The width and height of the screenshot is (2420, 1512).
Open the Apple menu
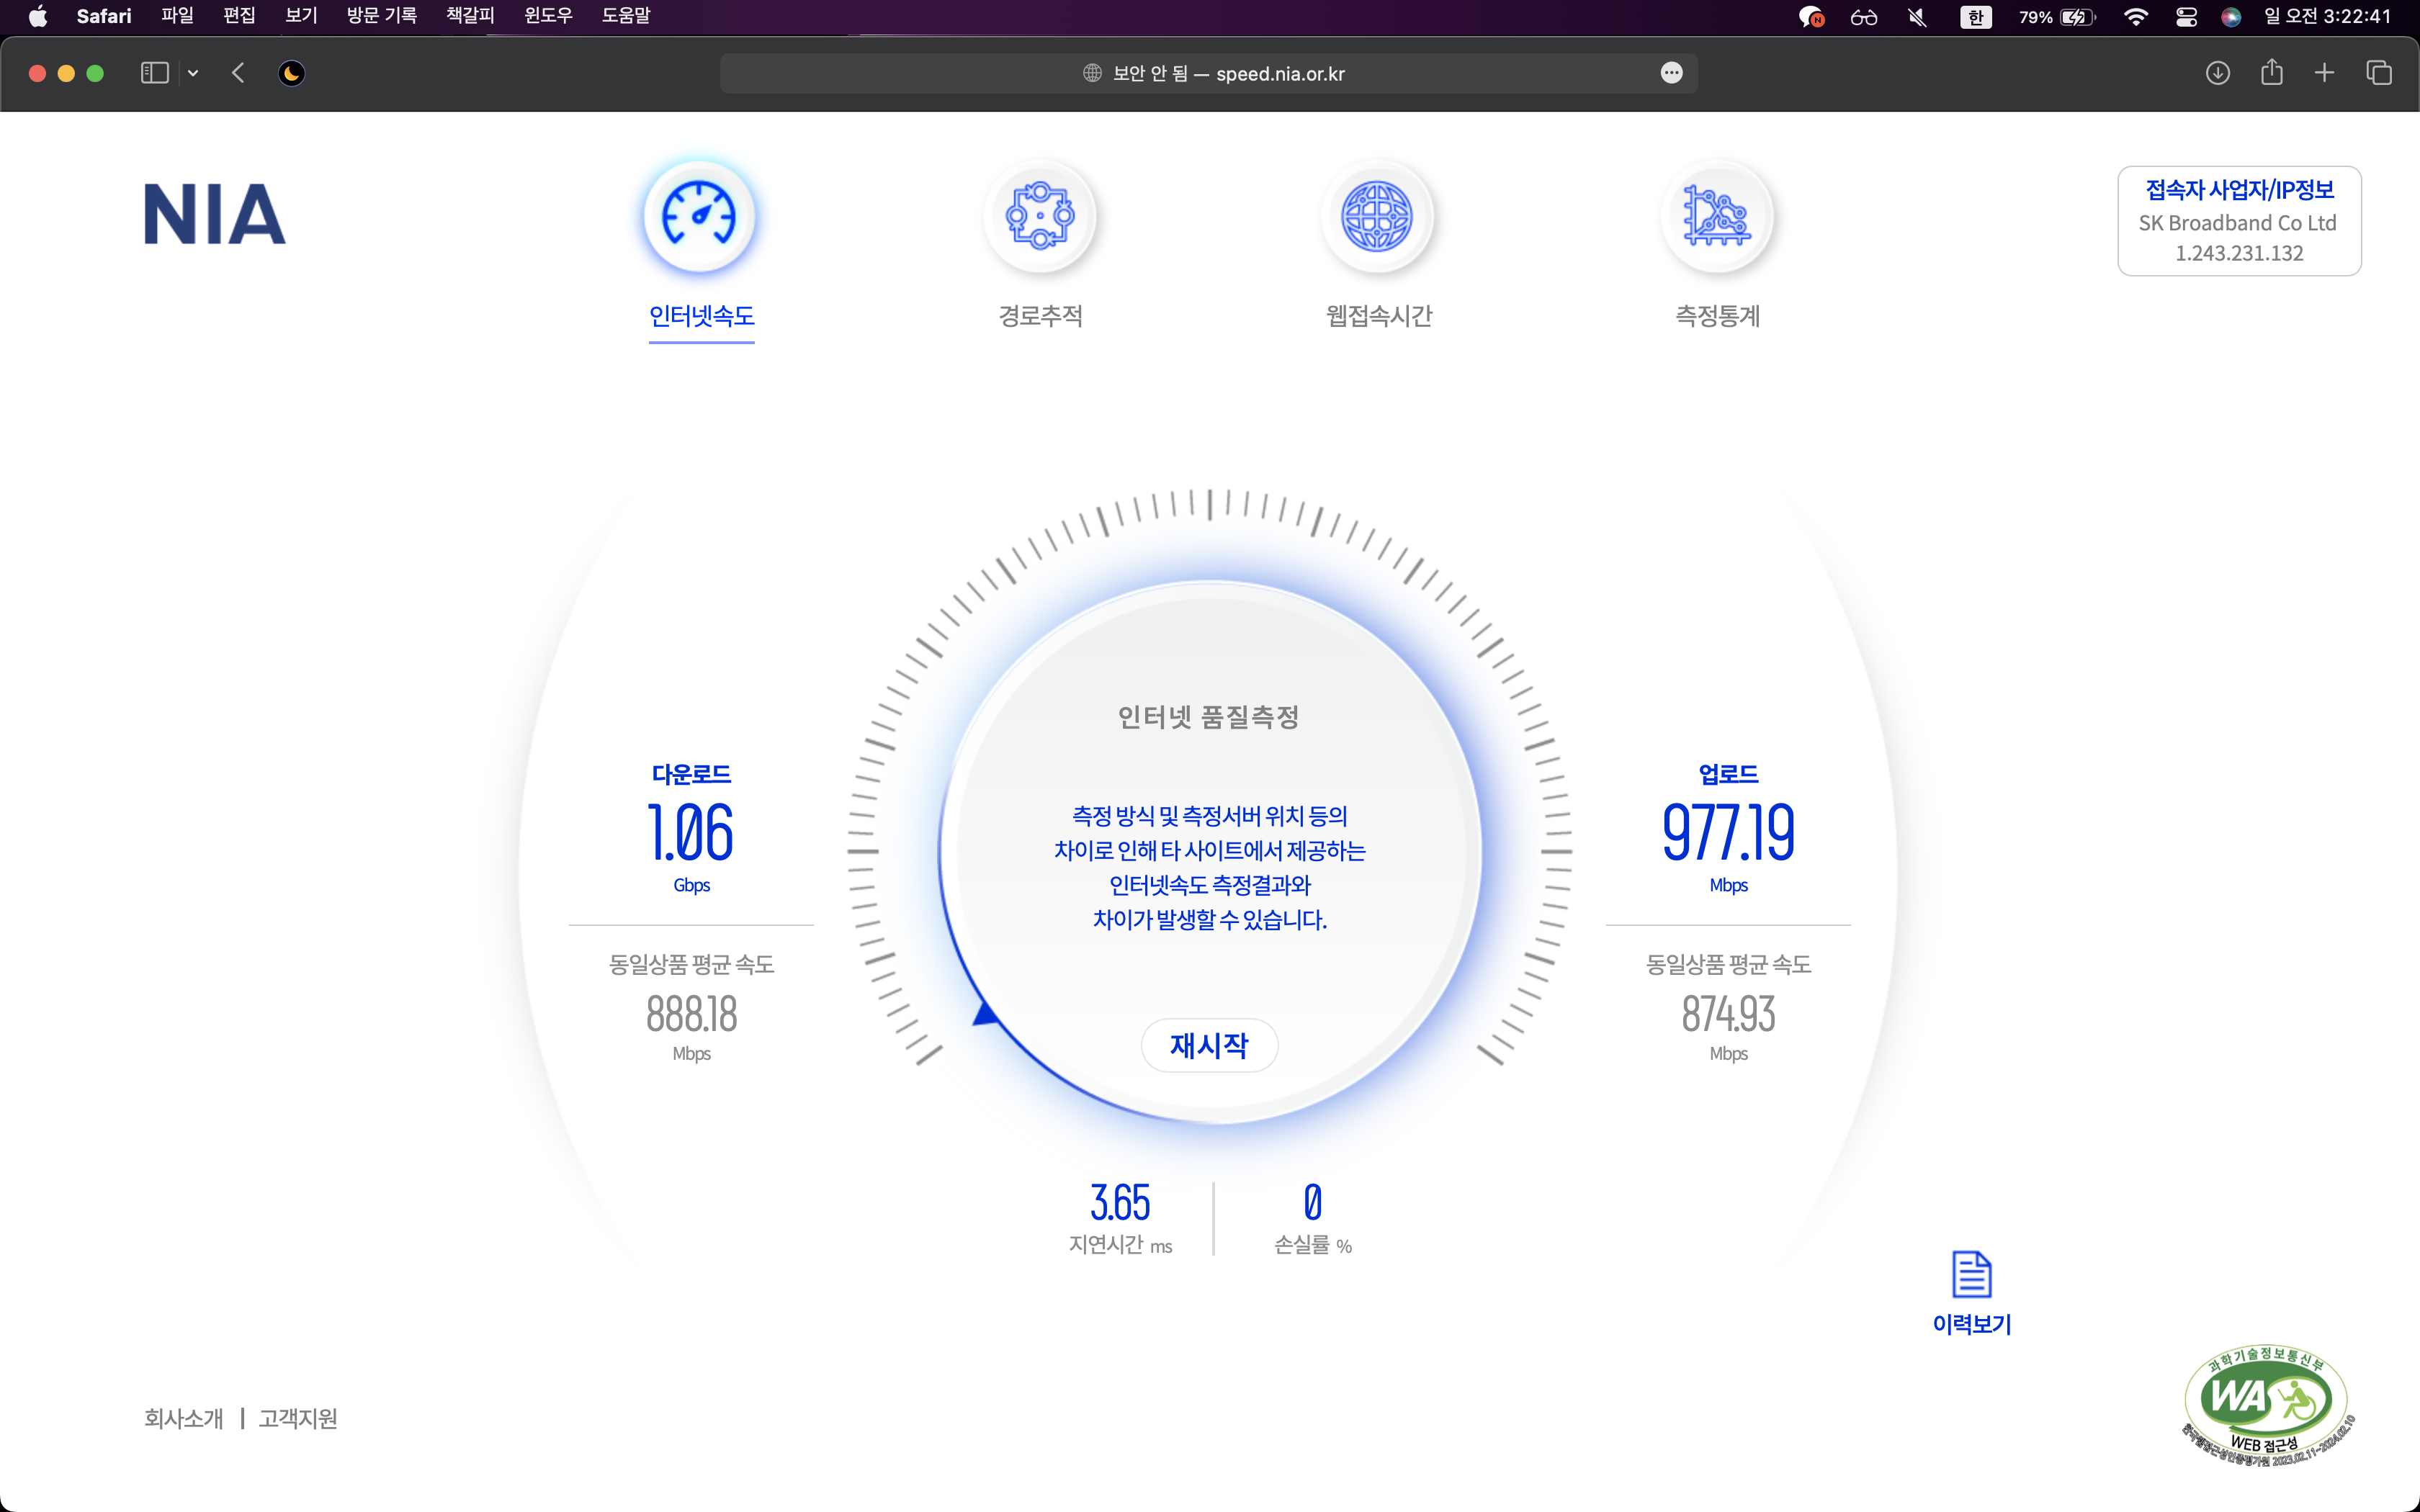click(x=38, y=16)
